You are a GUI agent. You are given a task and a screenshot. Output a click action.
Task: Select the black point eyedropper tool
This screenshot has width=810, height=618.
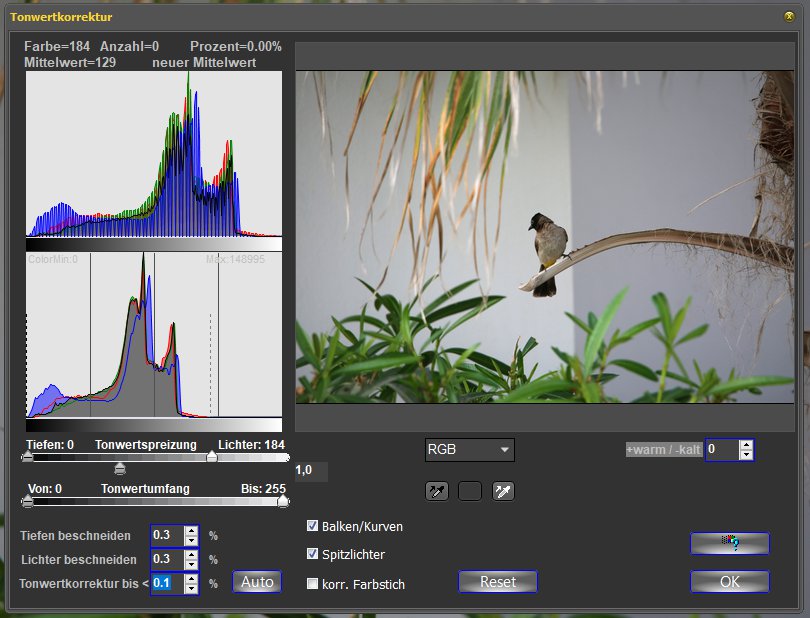[437, 491]
